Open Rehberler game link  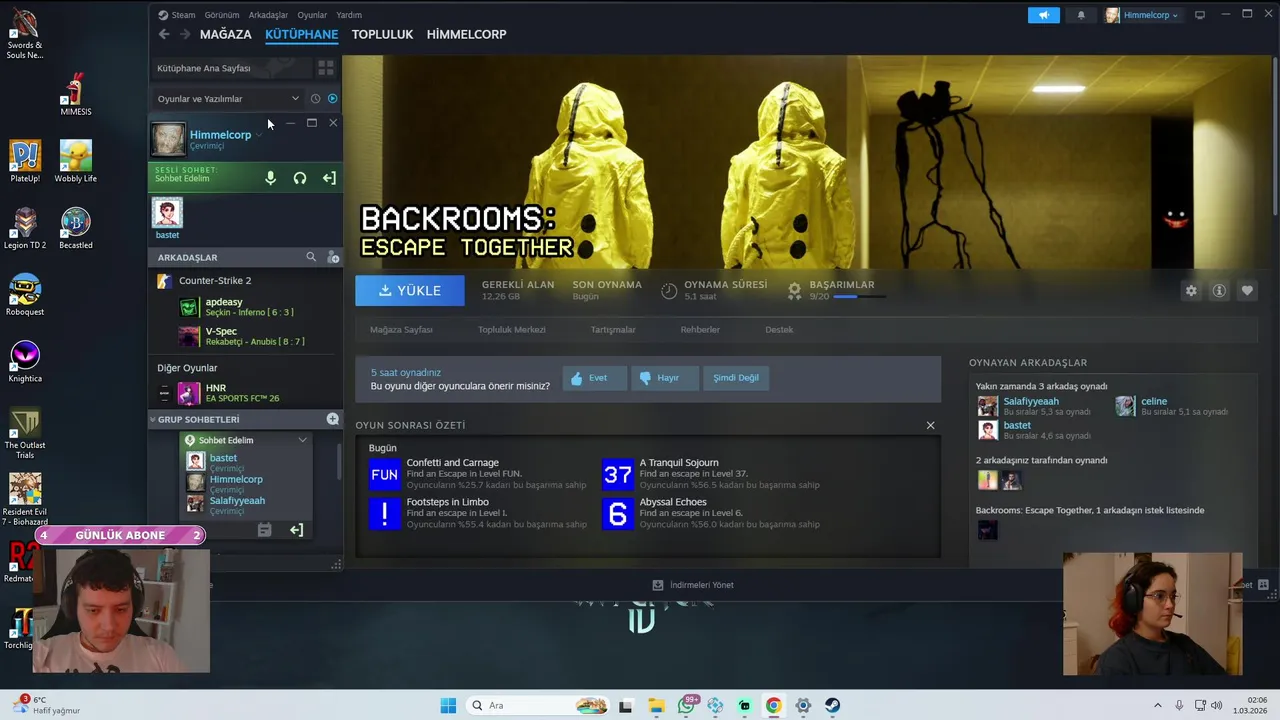700,329
